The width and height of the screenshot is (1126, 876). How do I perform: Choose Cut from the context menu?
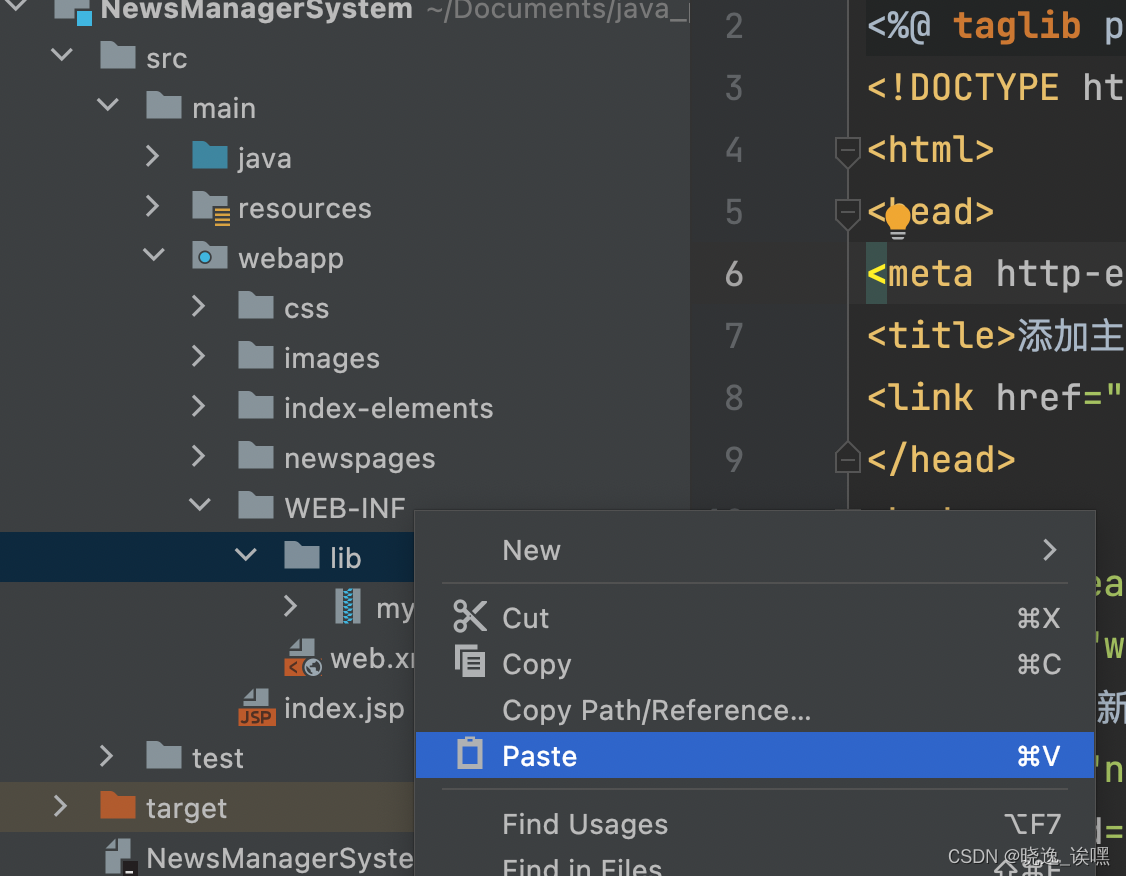coord(755,618)
